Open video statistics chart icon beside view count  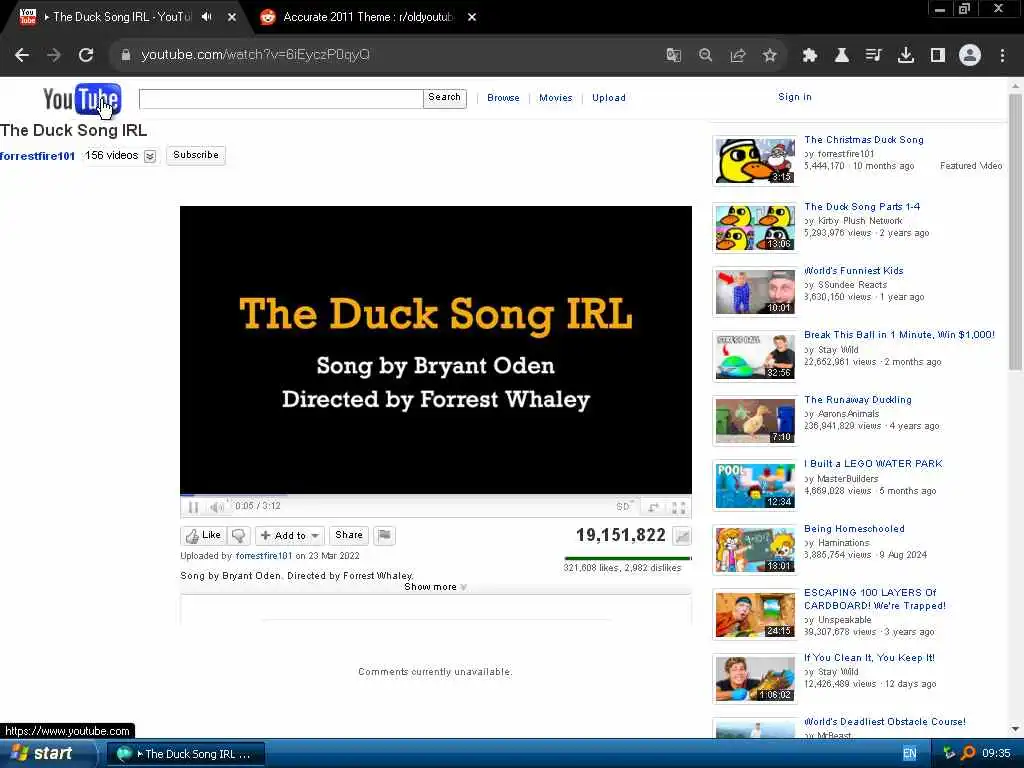tap(682, 536)
